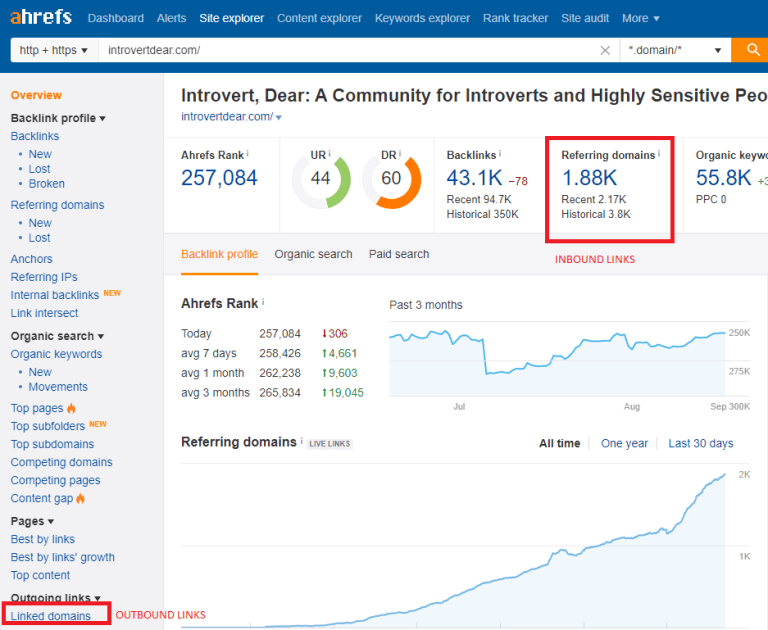The width and height of the screenshot is (768, 630).
Task: Switch to the Organic search tab
Action: click(x=313, y=254)
